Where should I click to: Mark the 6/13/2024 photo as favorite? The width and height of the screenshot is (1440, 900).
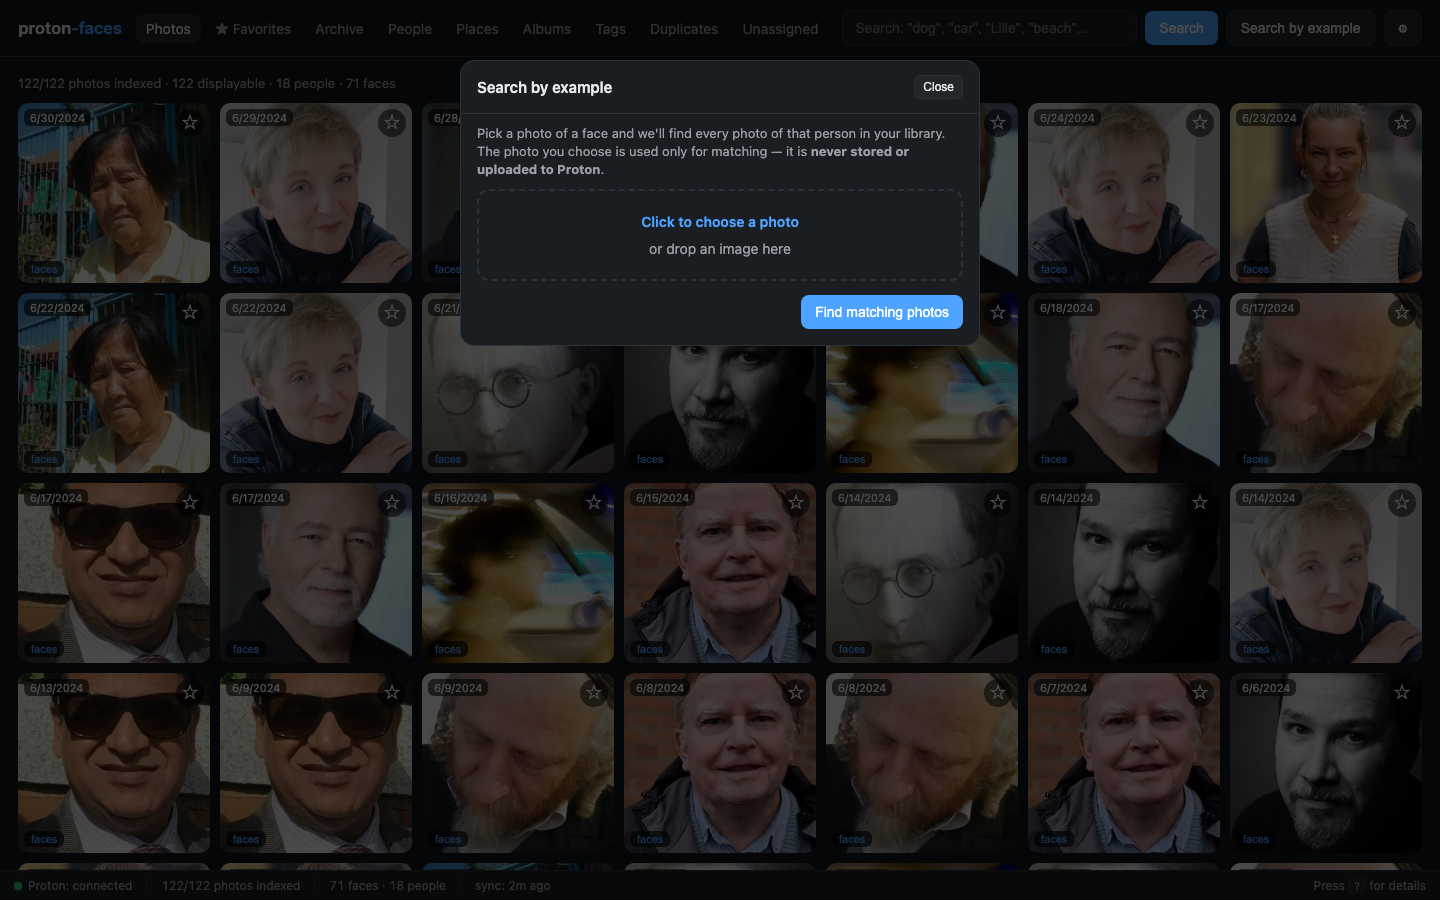tap(190, 692)
